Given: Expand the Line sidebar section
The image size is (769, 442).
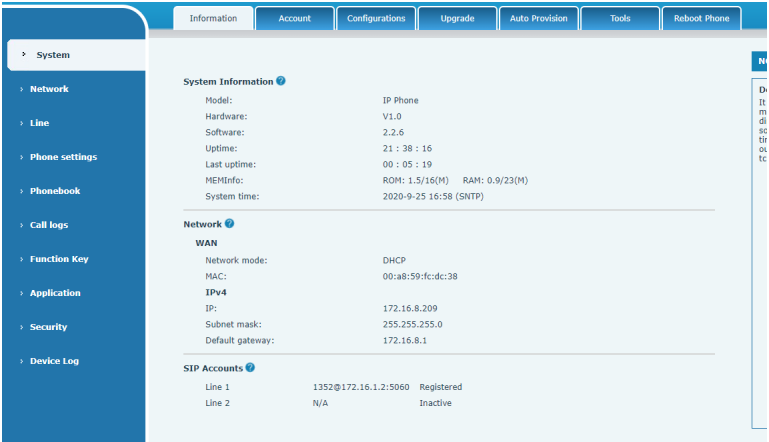Looking at the screenshot, I should point(39,123).
